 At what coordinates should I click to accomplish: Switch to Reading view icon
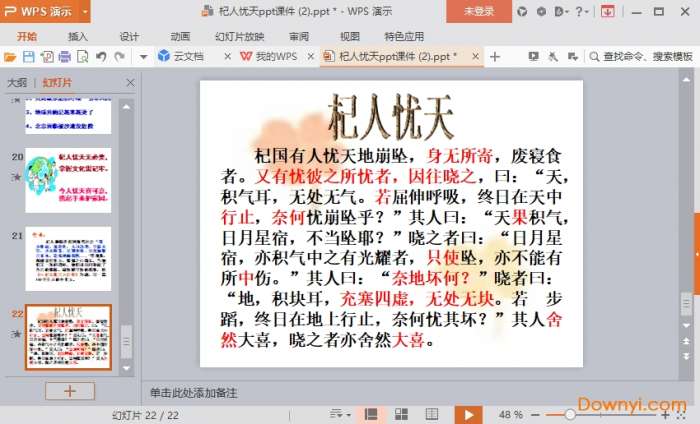click(432, 415)
